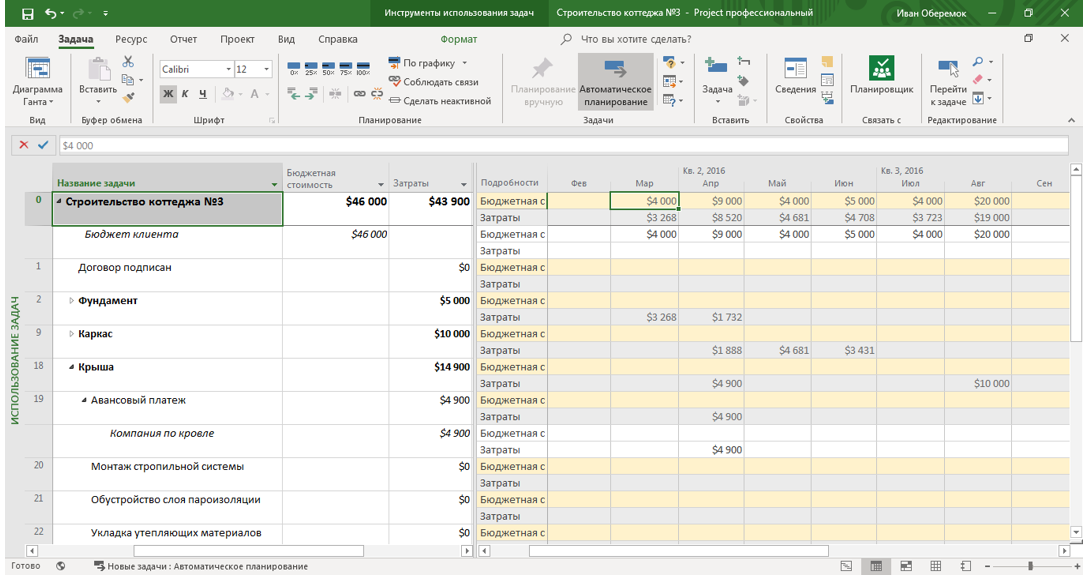Click the Format Painter brush icon
Image resolution: width=1088 pixels, height=575 pixels.
coord(128,98)
